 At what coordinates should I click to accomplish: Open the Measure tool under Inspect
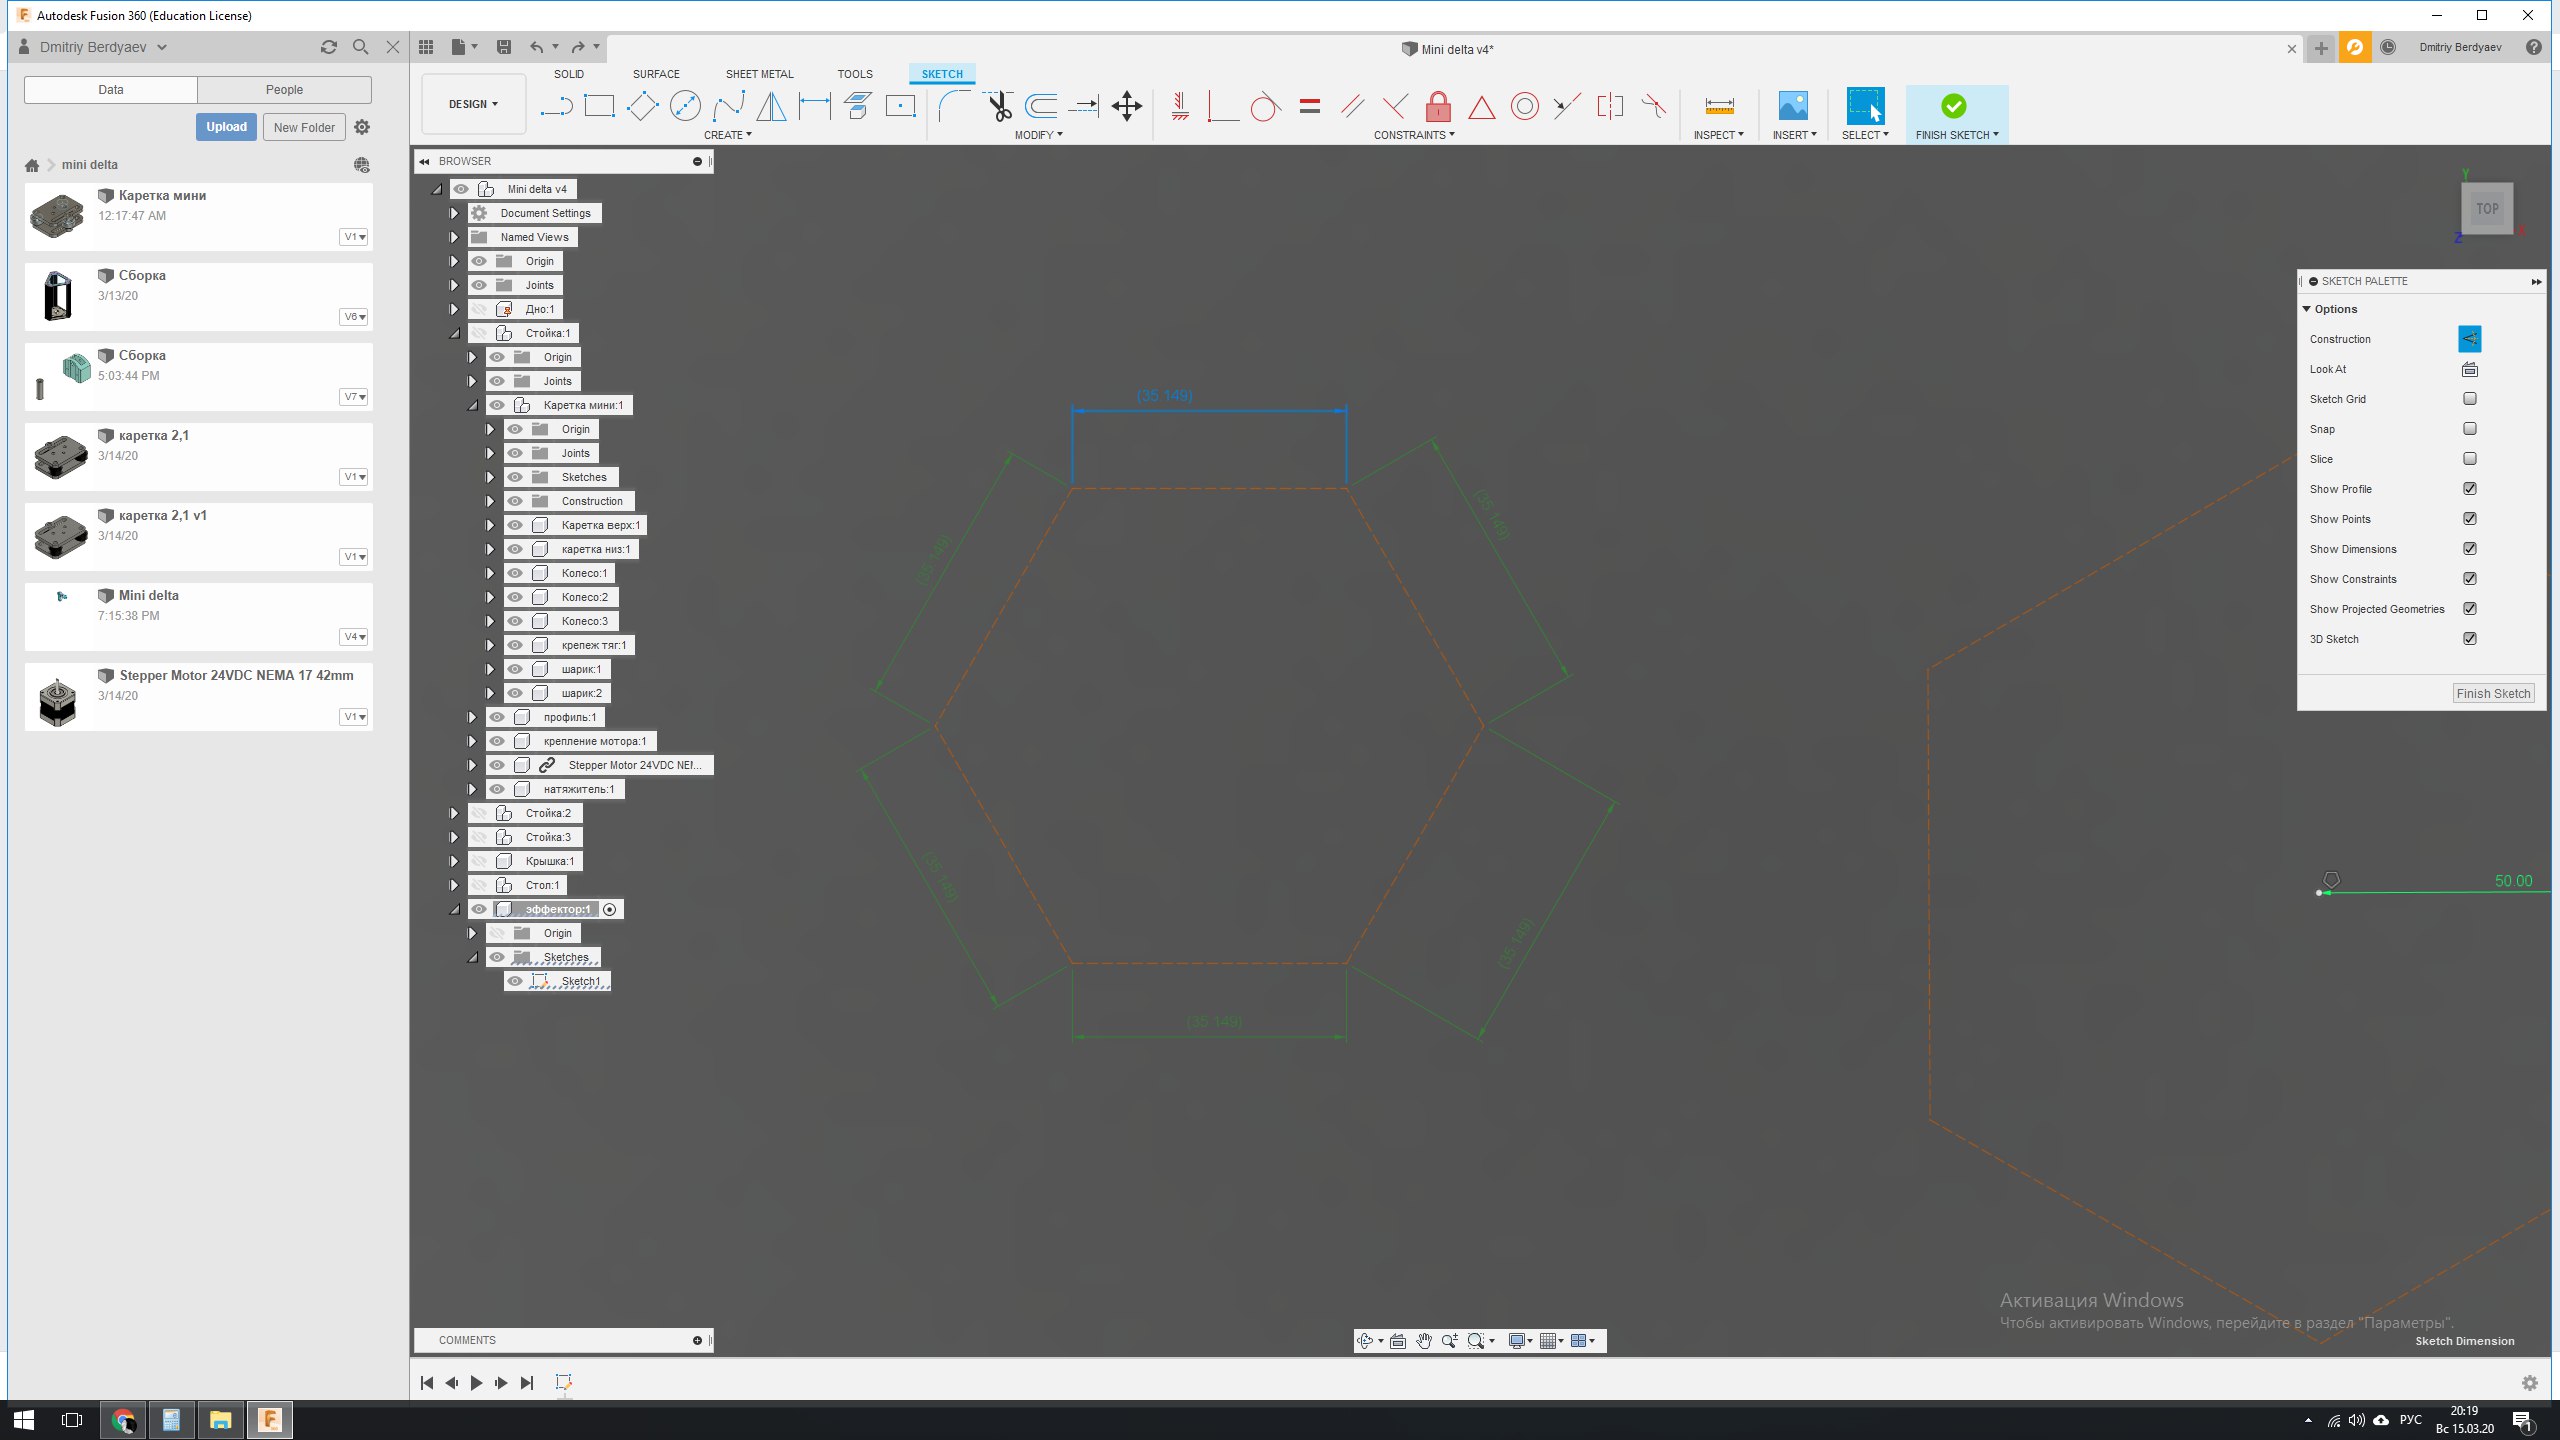point(1719,106)
